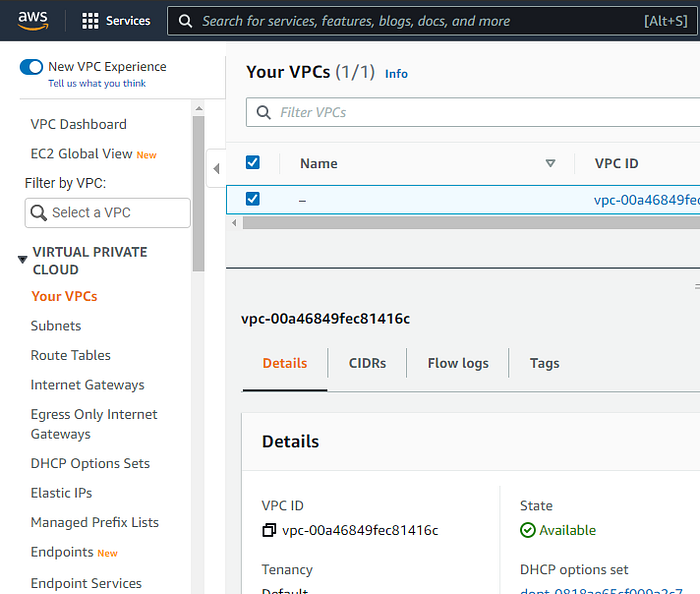Uncheck the select-all checkbox in table header

pos(253,162)
